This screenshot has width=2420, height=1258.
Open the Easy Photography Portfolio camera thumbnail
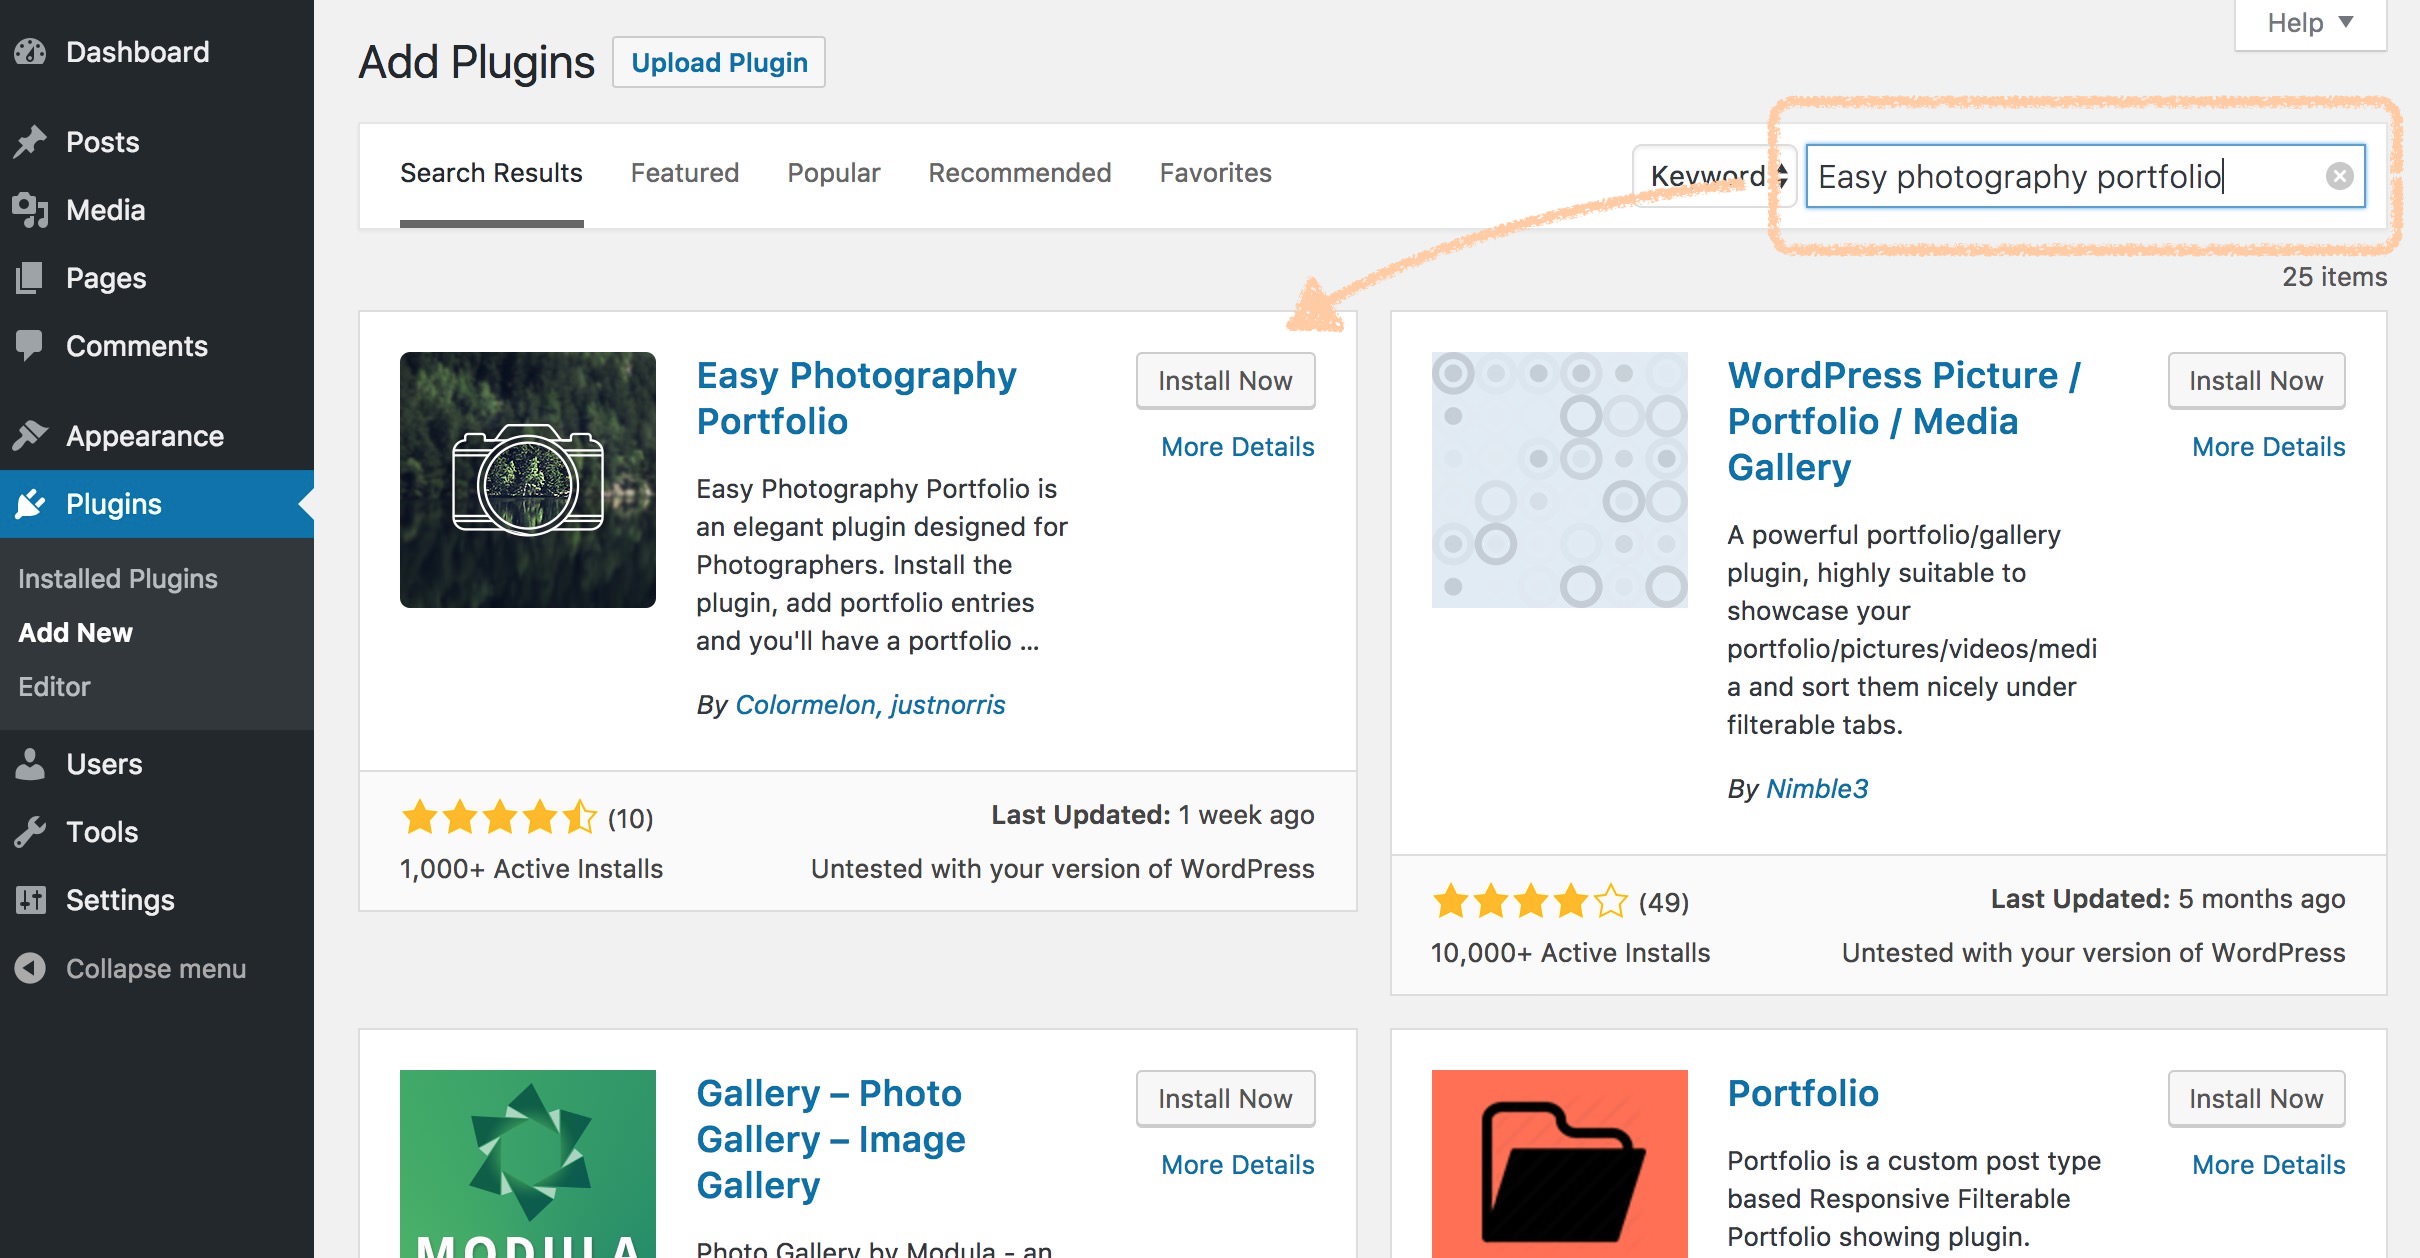528,480
